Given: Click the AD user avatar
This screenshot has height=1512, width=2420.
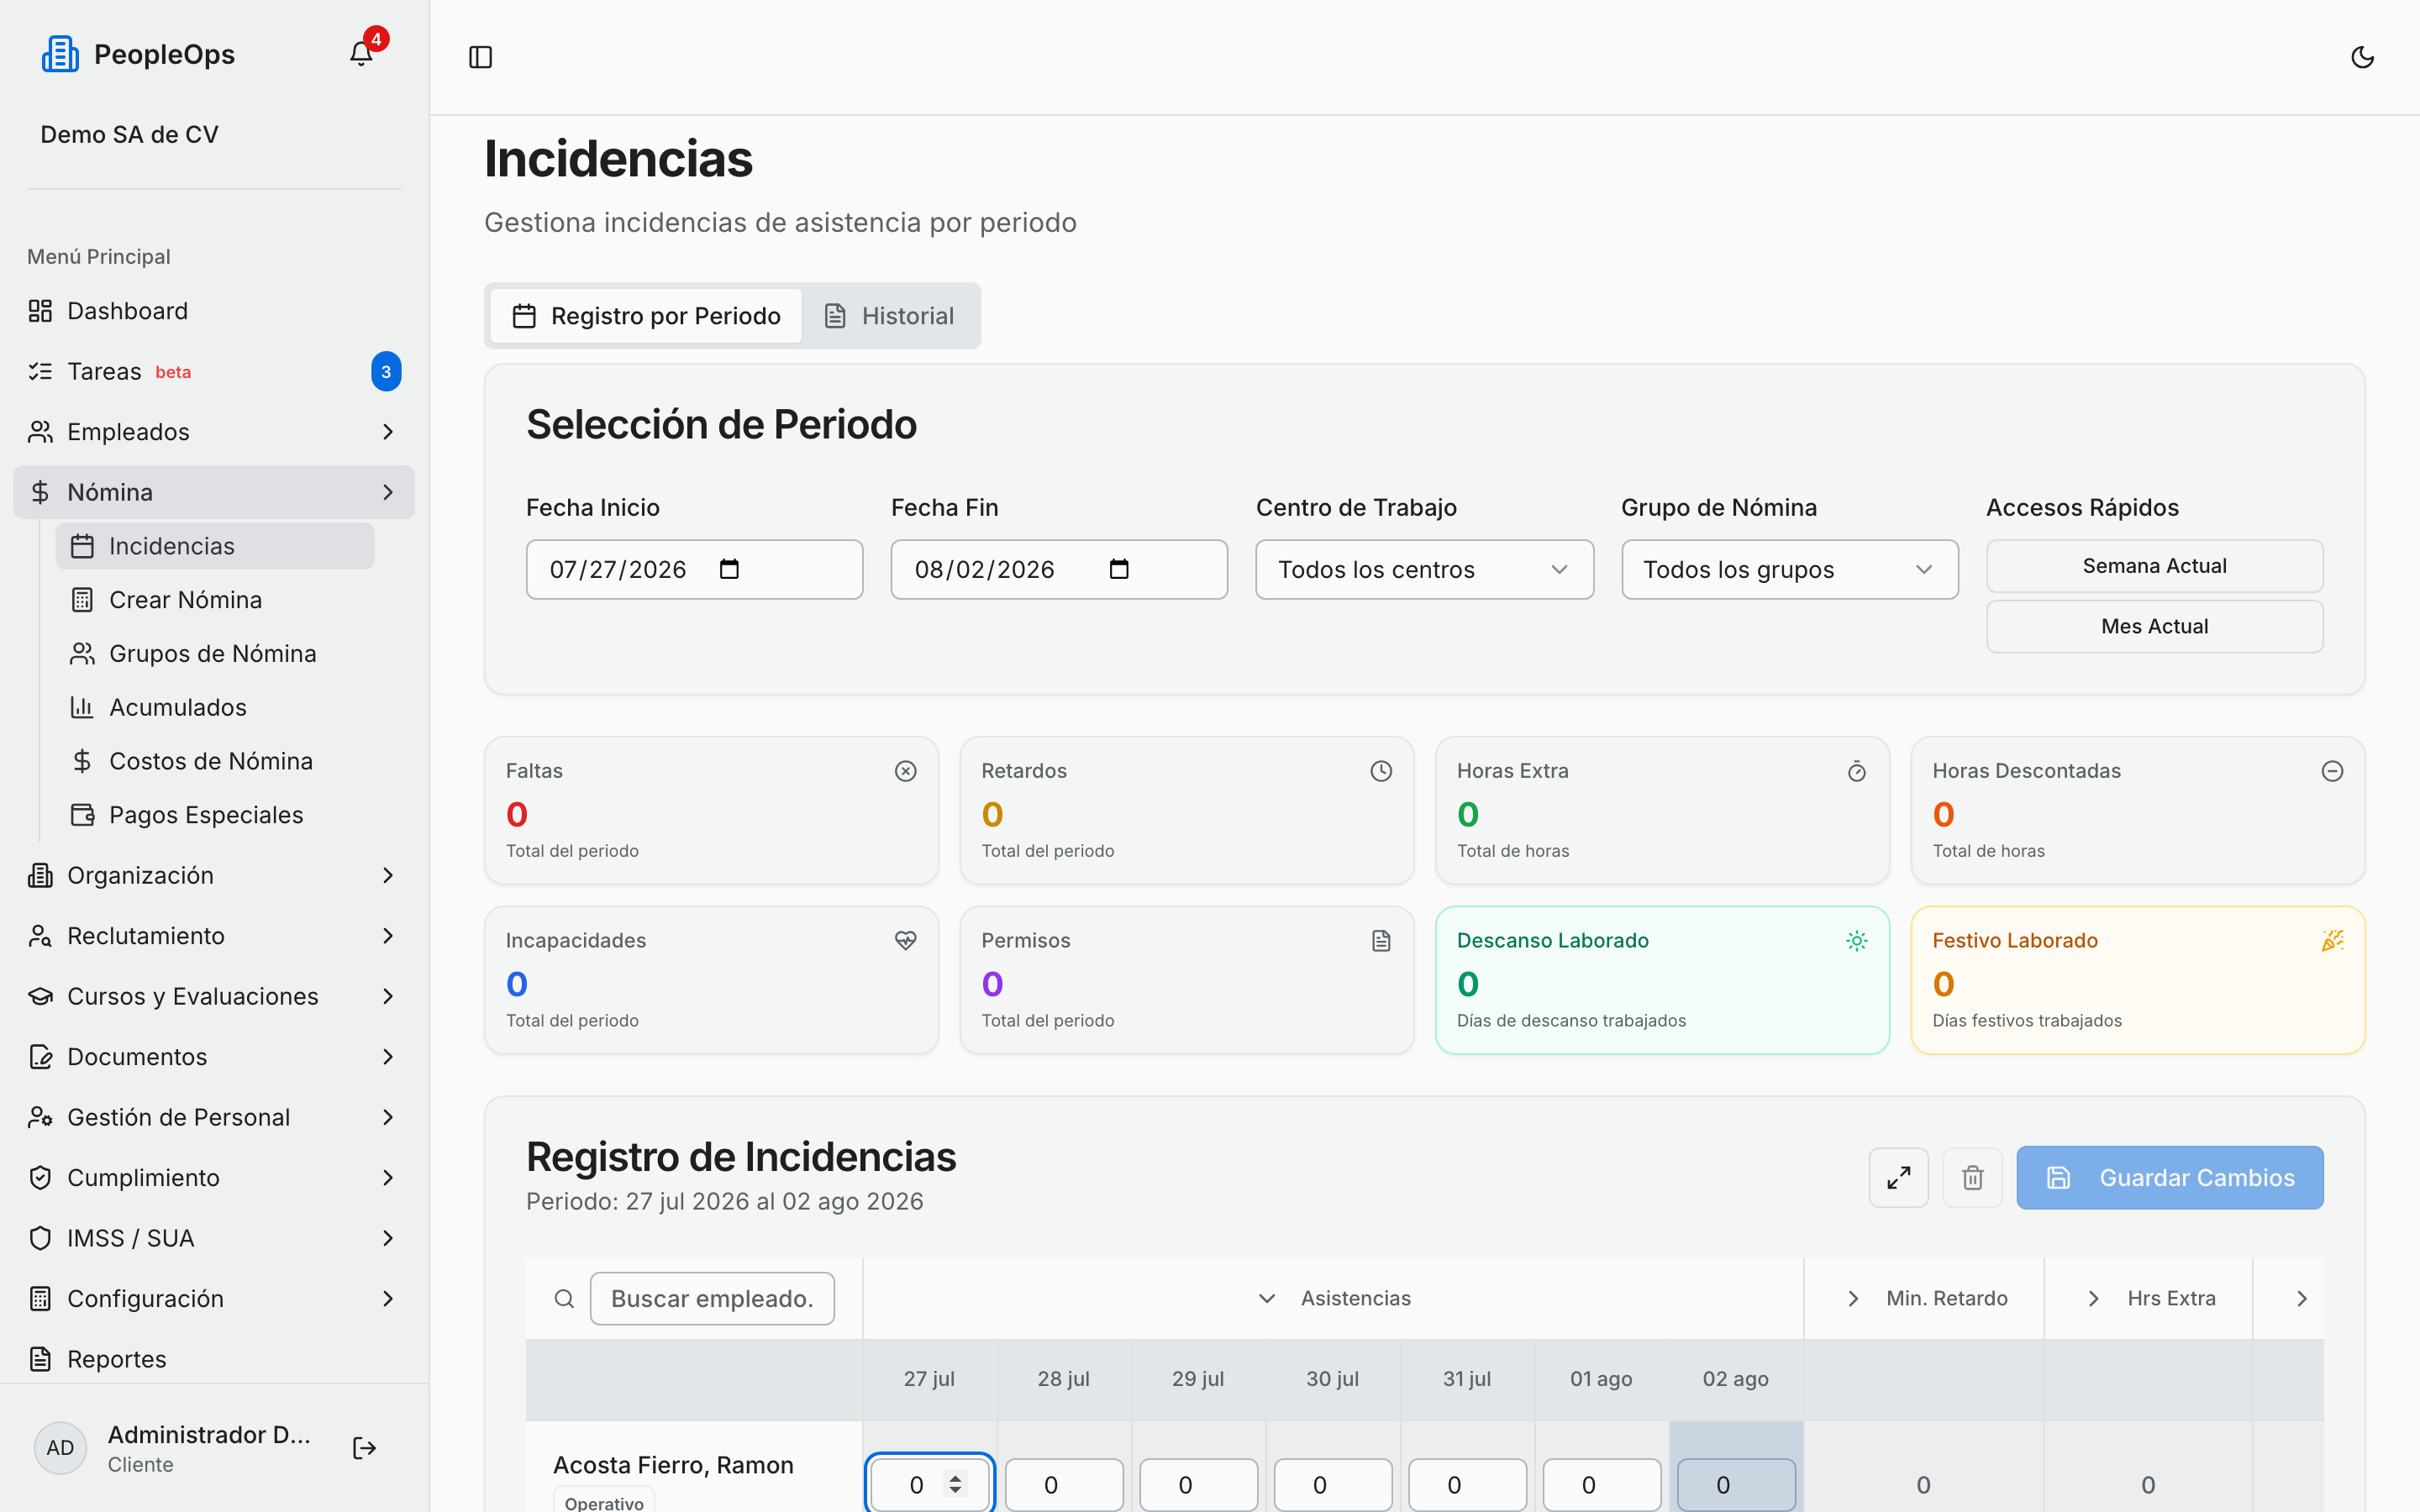Looking at the screenshot, I should pos(60,1448).
